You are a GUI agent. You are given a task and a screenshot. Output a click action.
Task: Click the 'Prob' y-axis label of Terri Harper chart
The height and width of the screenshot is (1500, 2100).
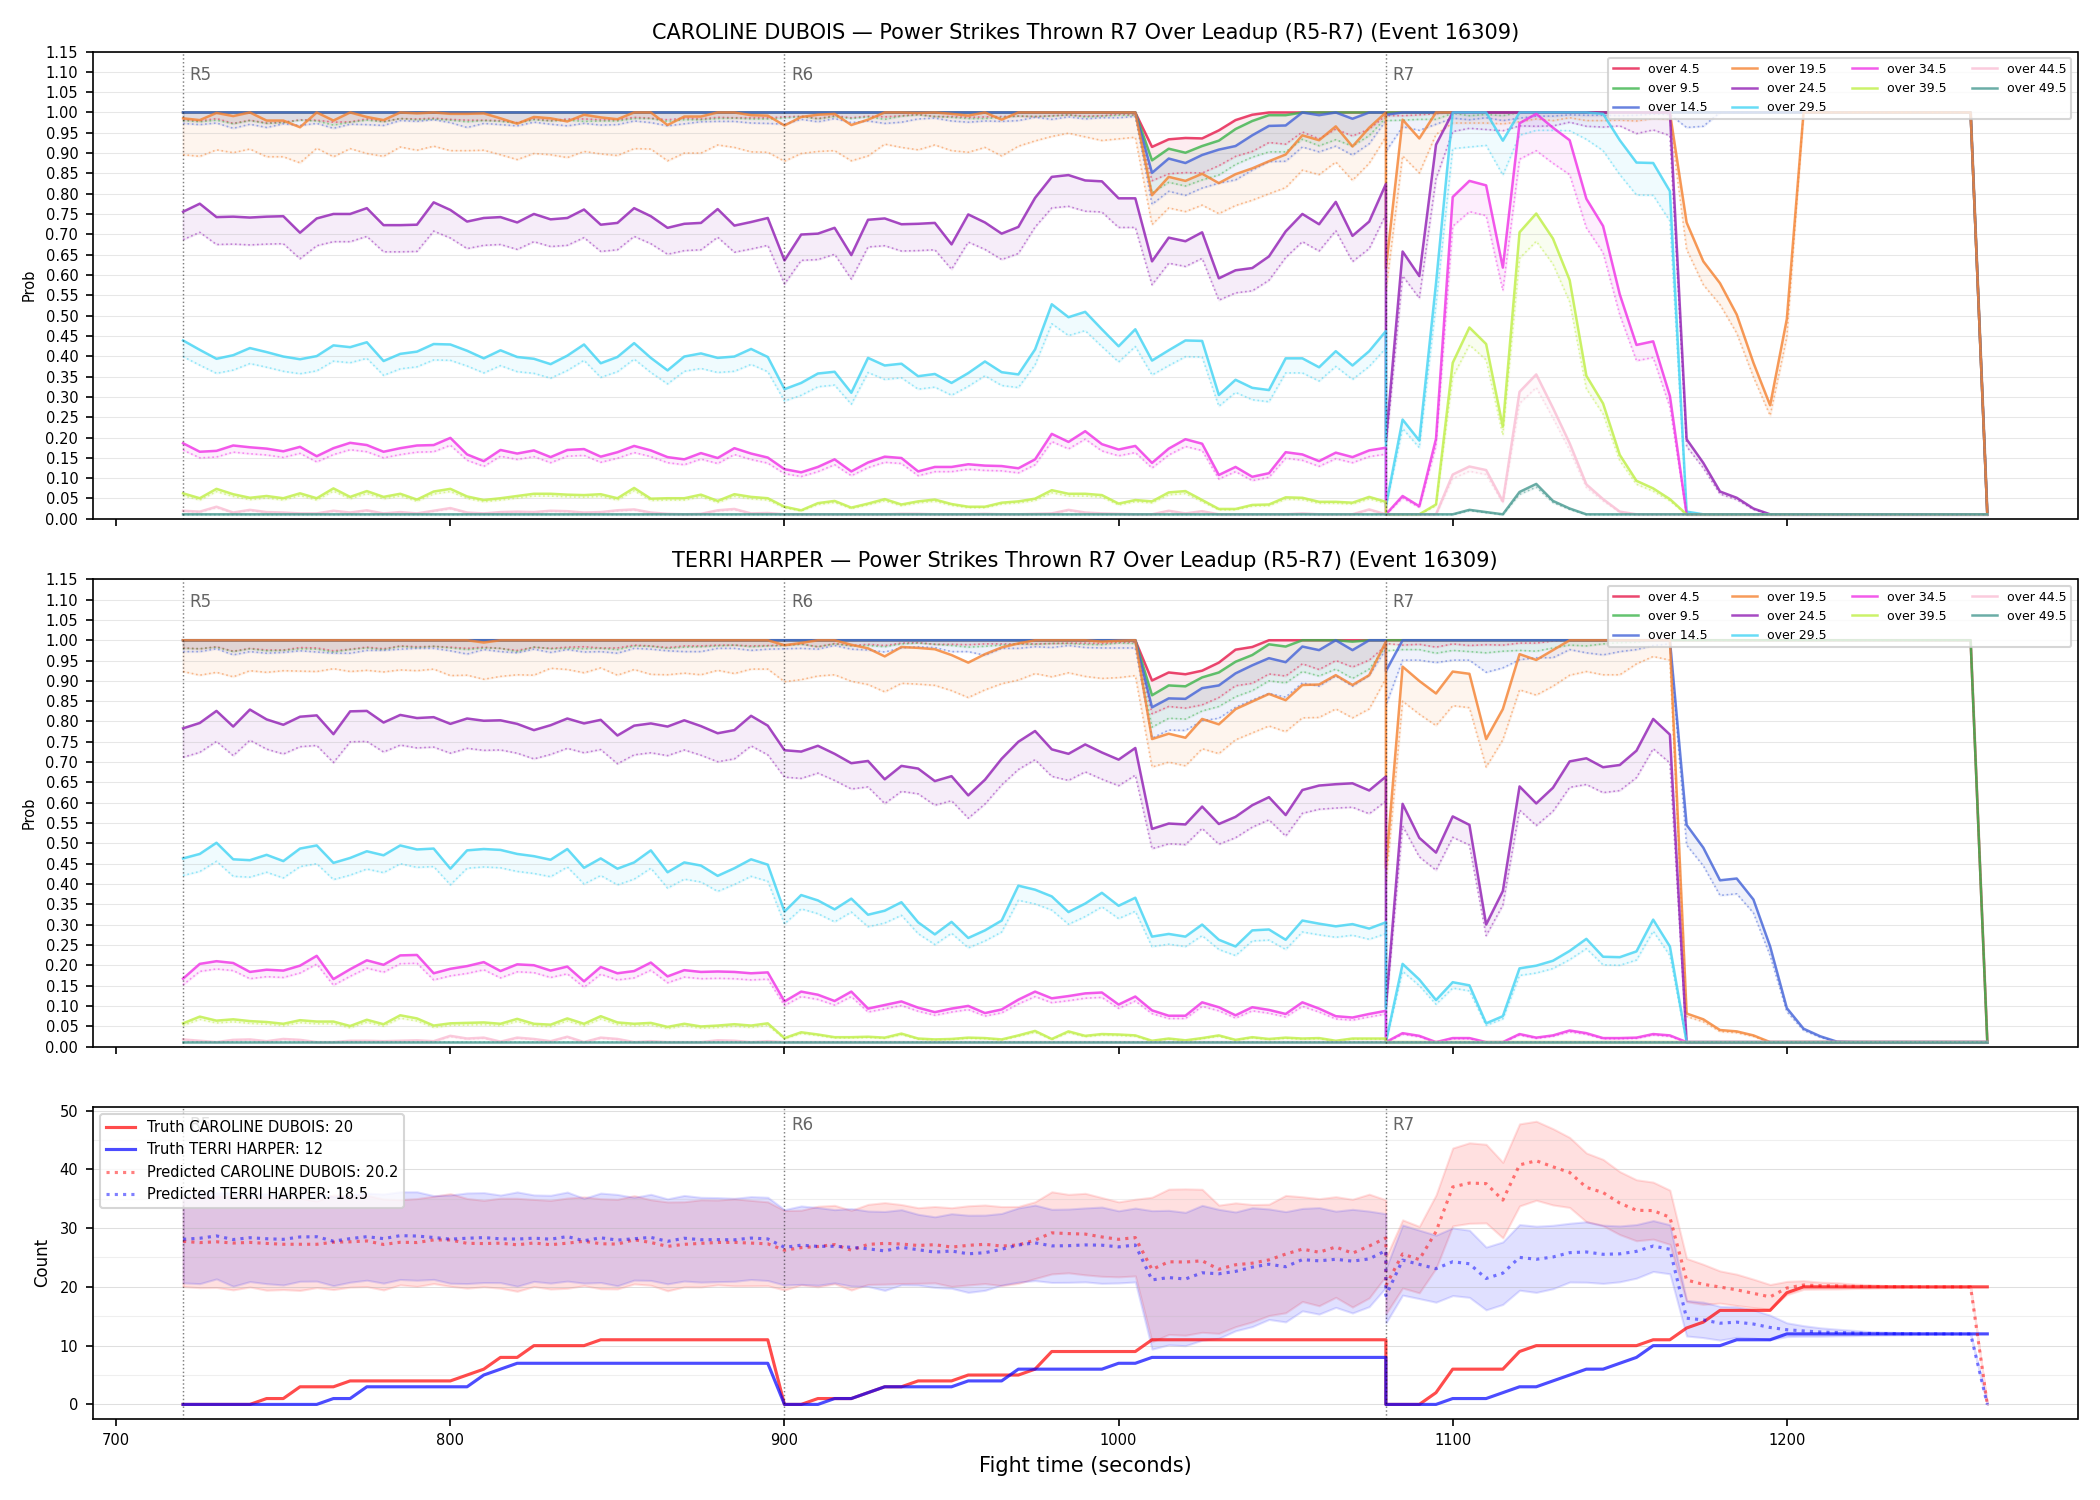tap(28, 814)
